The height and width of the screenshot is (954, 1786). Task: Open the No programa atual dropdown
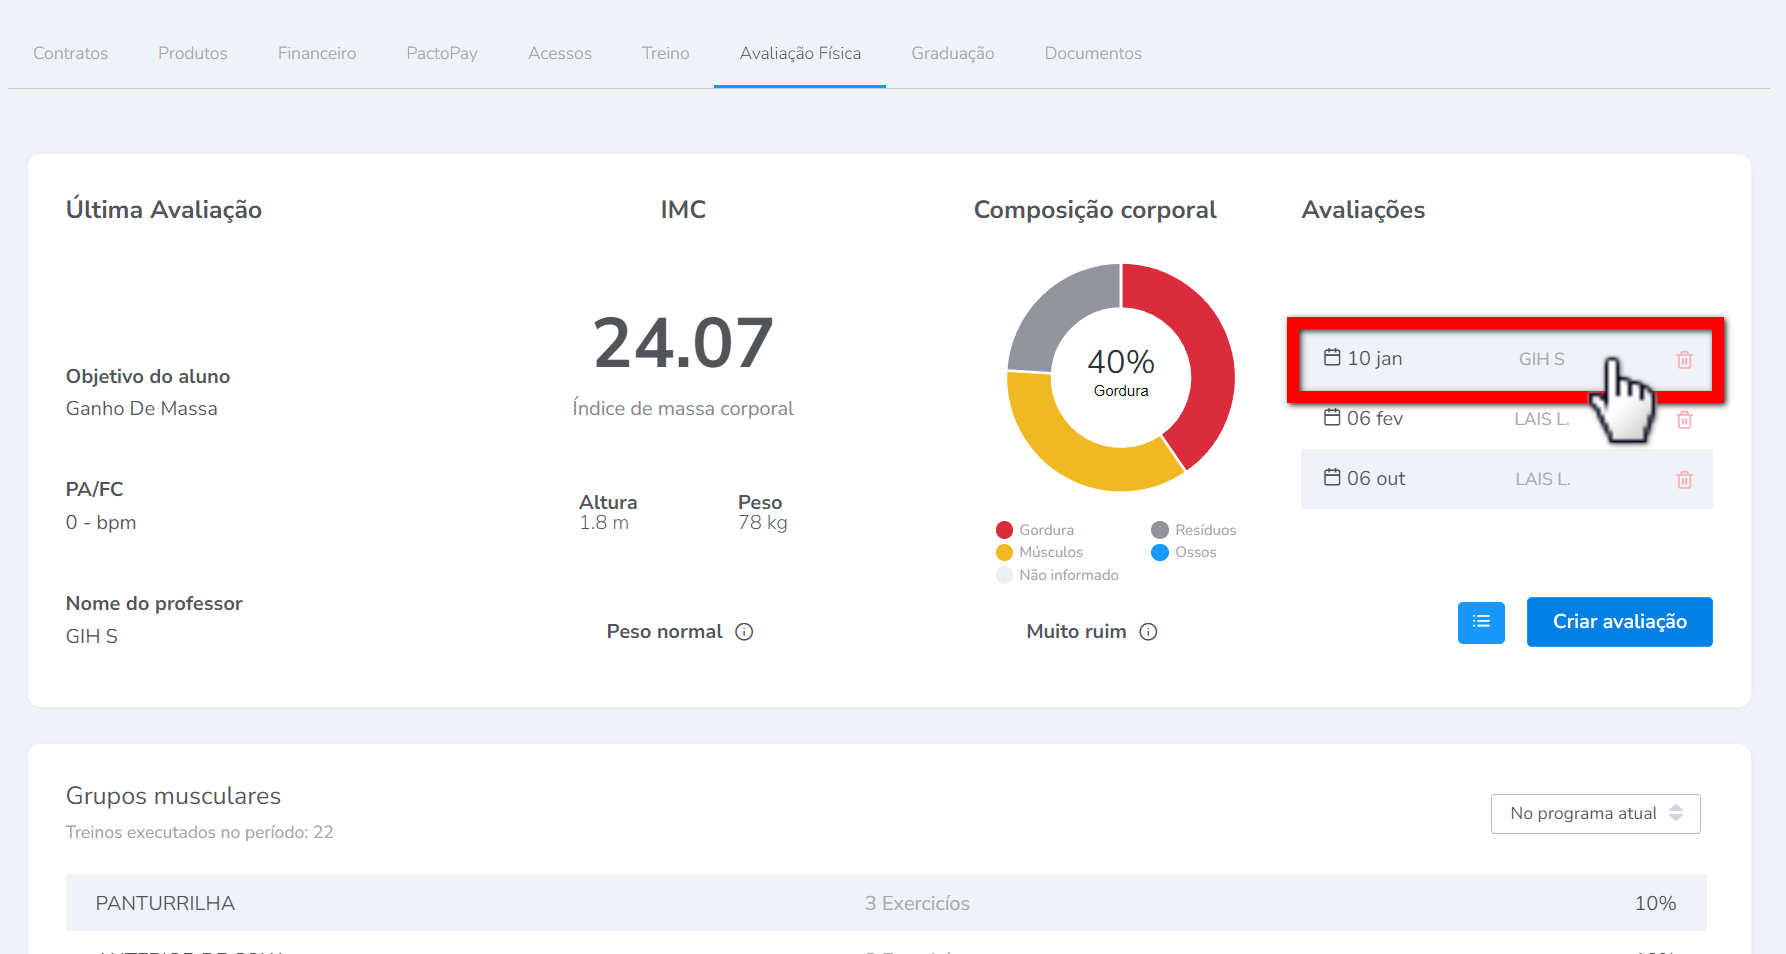[1595, 814]
